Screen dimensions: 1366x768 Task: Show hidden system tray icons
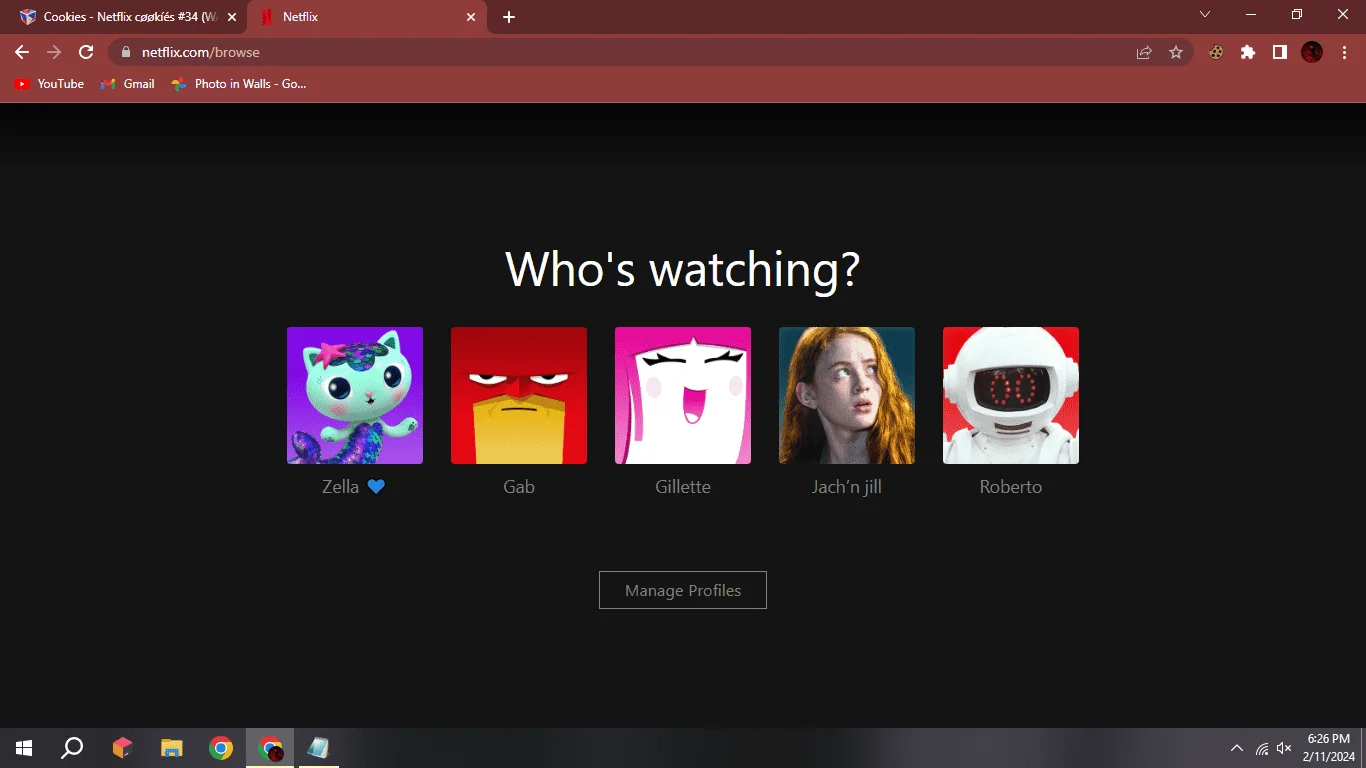pos(1237,748)
